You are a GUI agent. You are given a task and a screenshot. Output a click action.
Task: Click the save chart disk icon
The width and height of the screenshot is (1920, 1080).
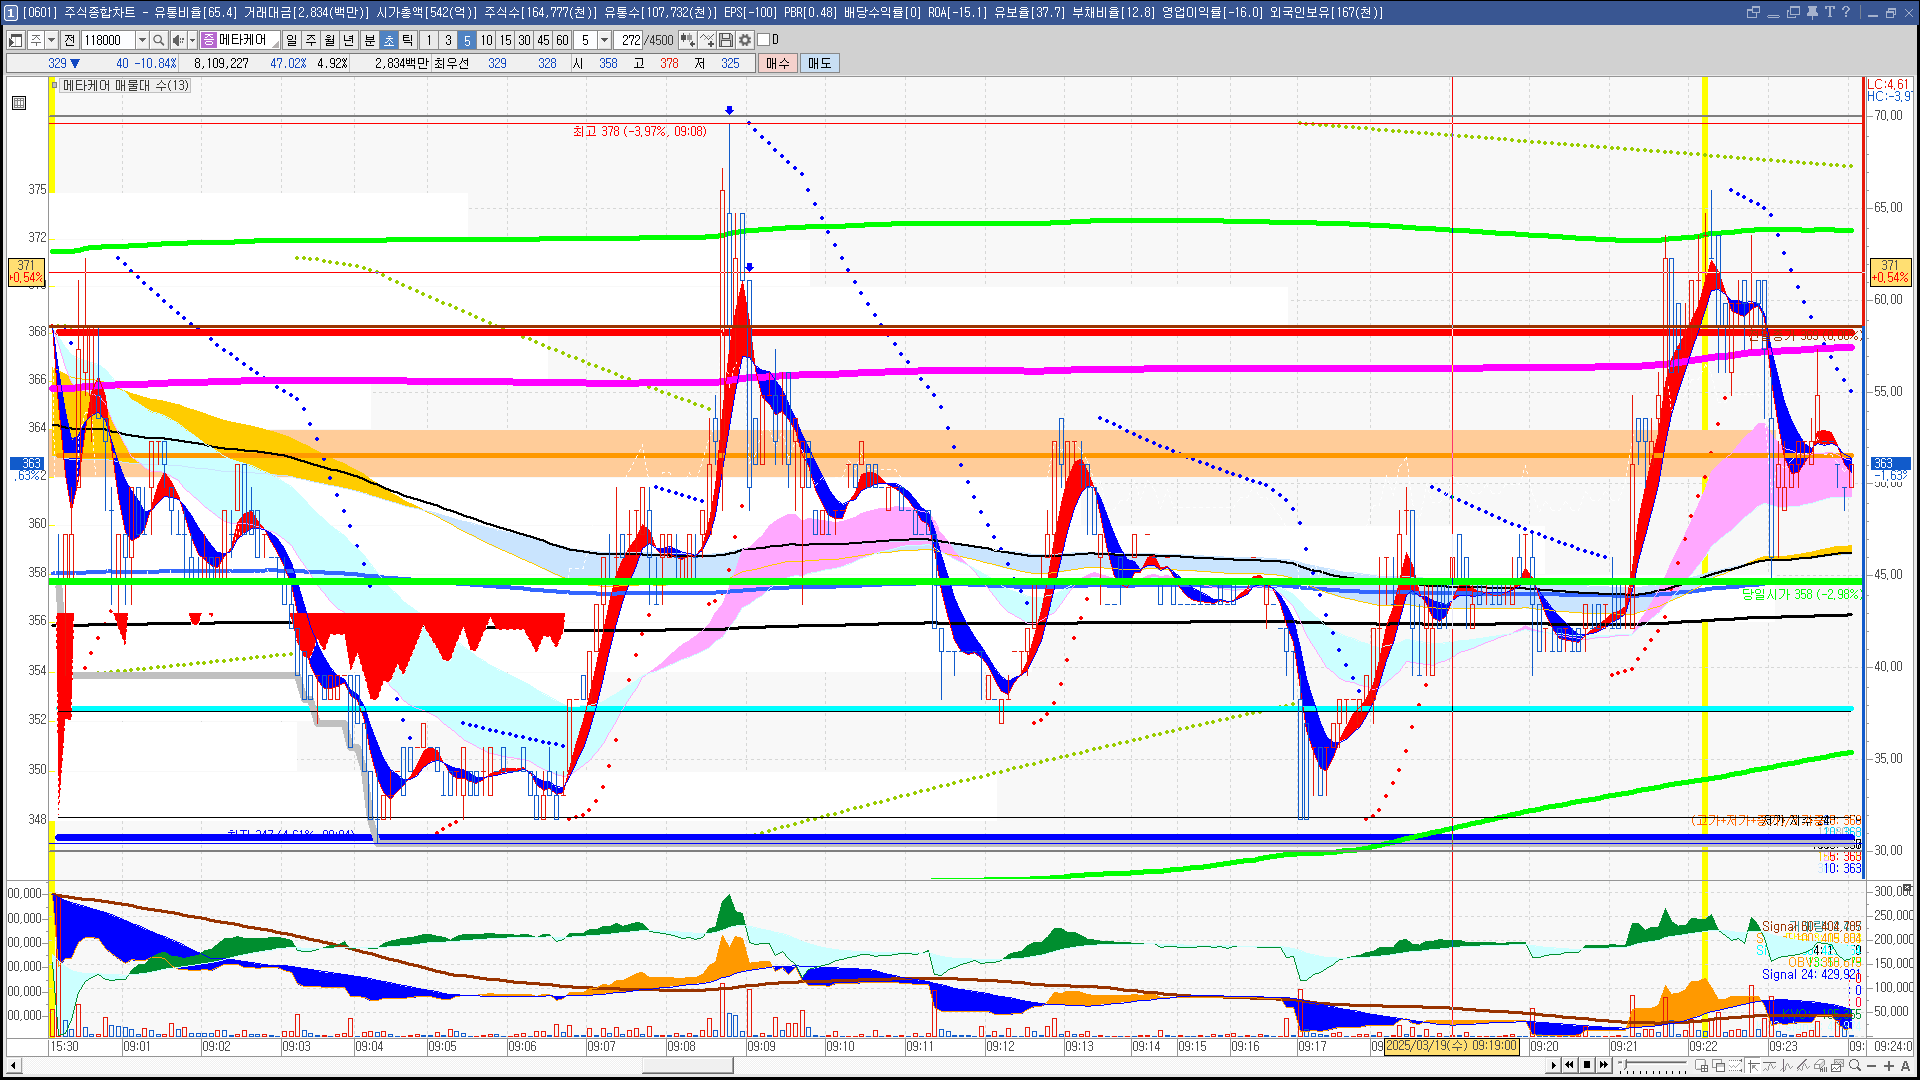726,40
